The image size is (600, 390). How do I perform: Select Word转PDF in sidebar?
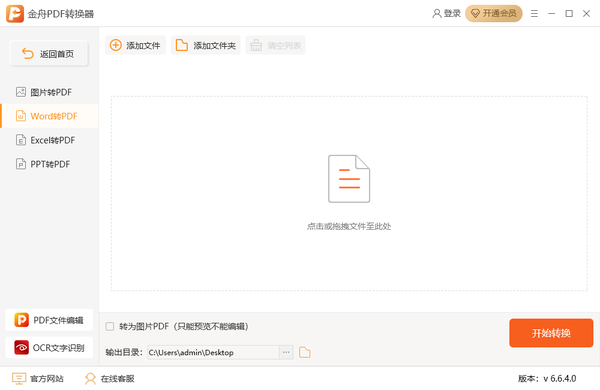[x=49, y=116]
